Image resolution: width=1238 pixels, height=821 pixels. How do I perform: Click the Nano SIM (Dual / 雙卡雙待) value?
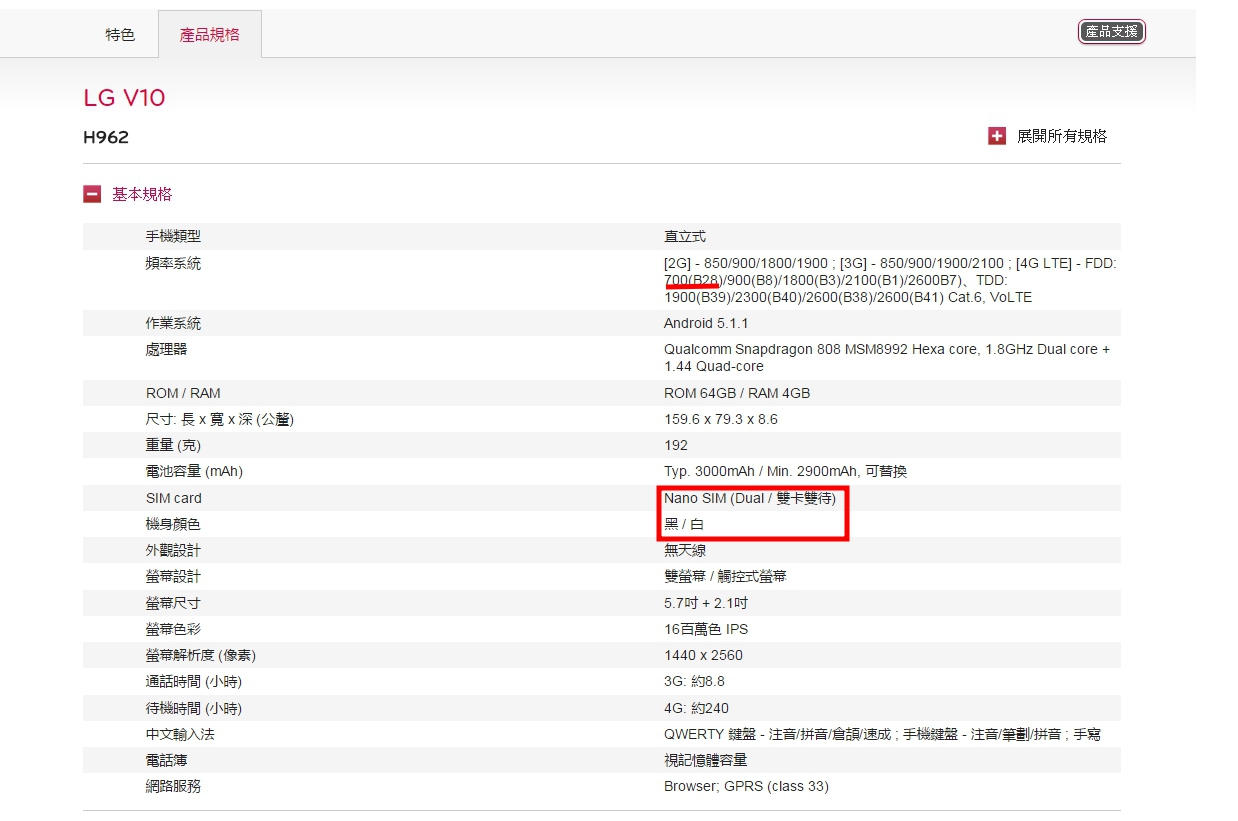[750, 498]
